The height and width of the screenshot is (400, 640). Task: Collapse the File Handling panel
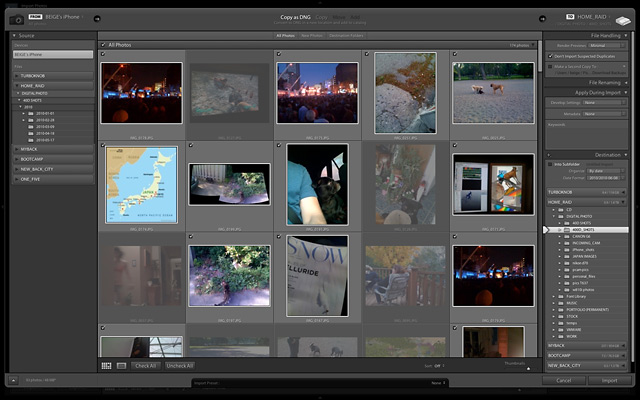click(625, 36)
